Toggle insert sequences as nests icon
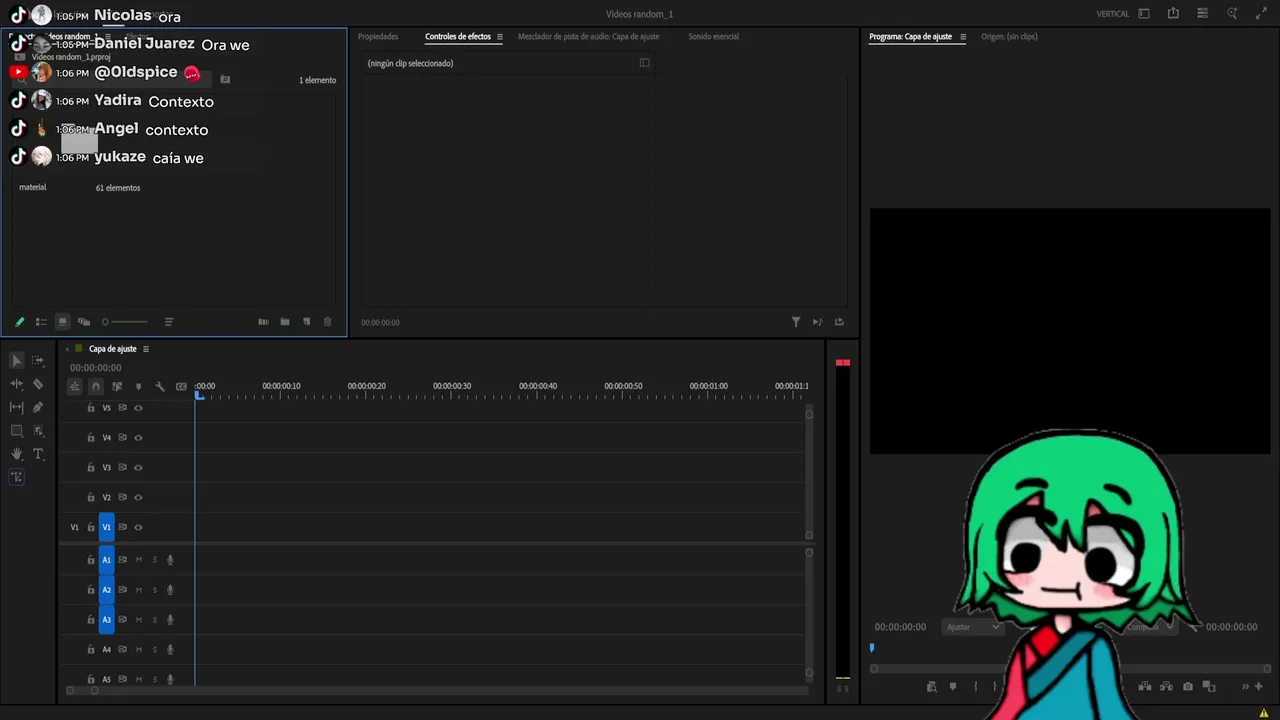Viewport: 1280px width, 720px height. [x=75, y=386]
